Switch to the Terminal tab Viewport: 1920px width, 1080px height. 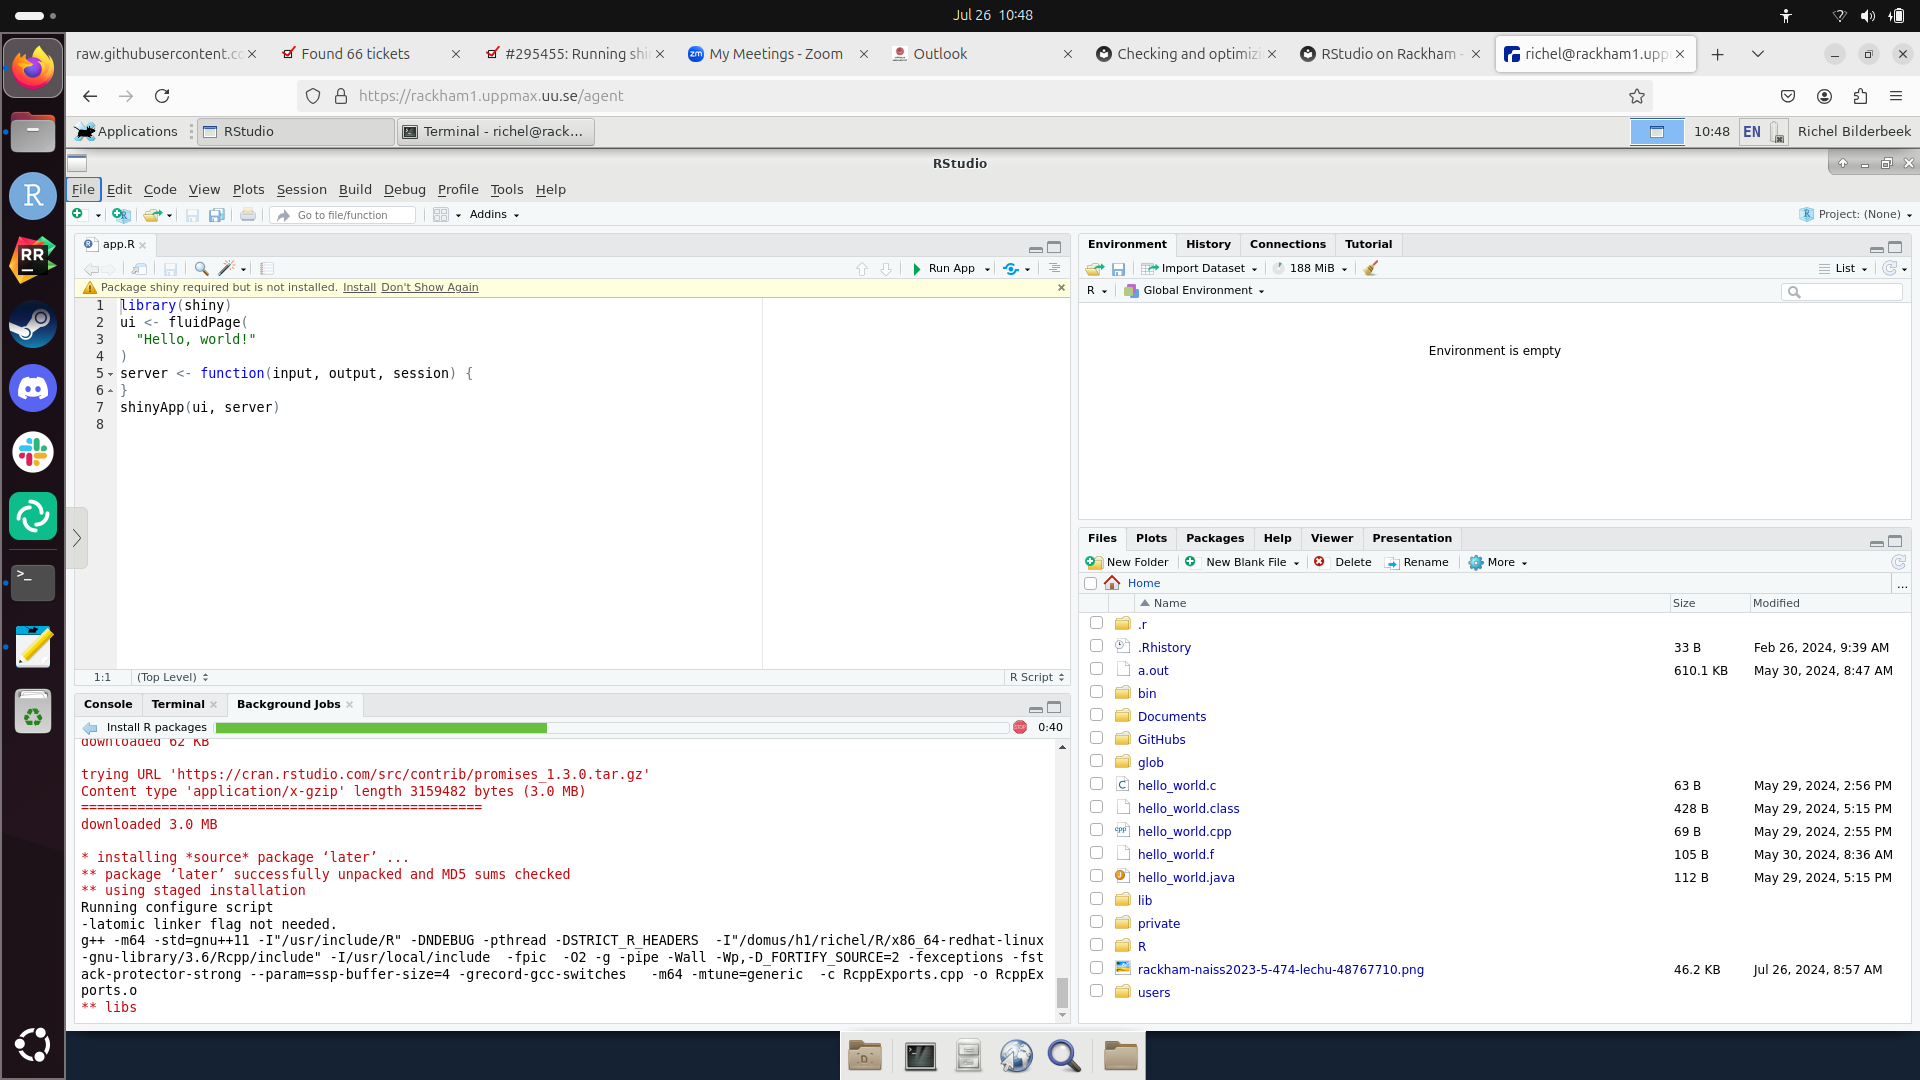tap(178, 704)
